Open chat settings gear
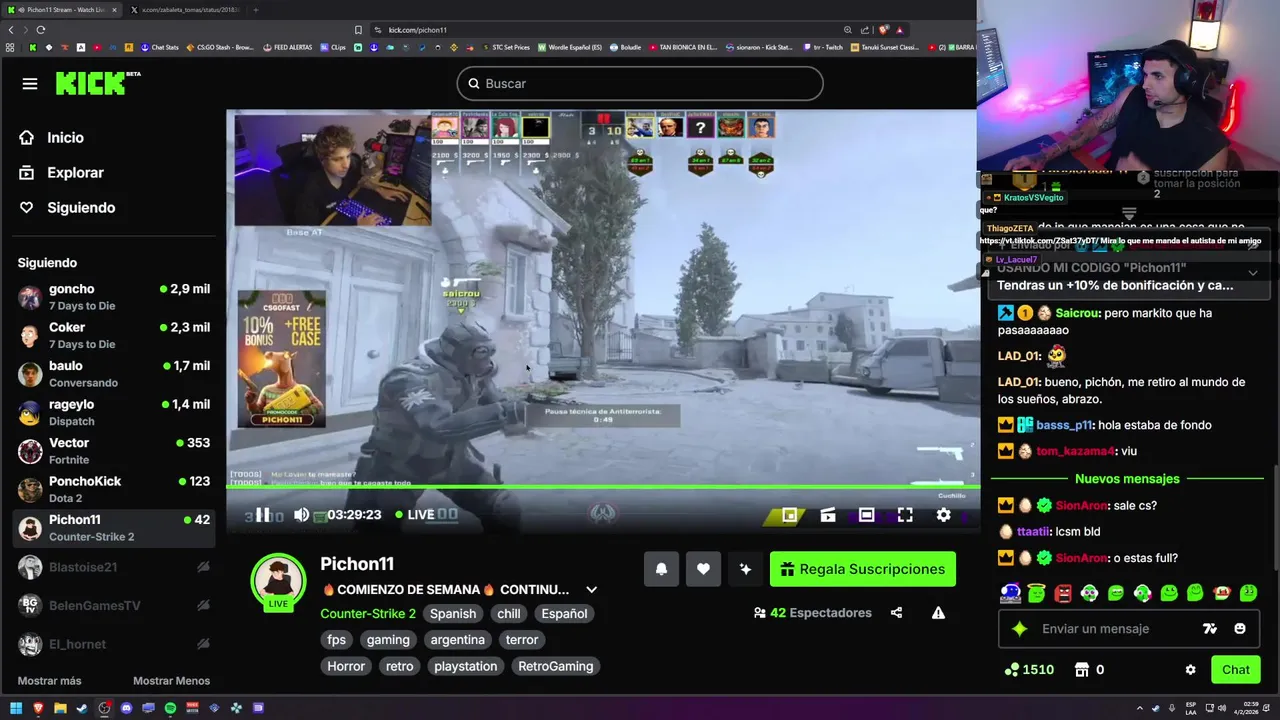The image size is (1280, 720). point(1190,670)
